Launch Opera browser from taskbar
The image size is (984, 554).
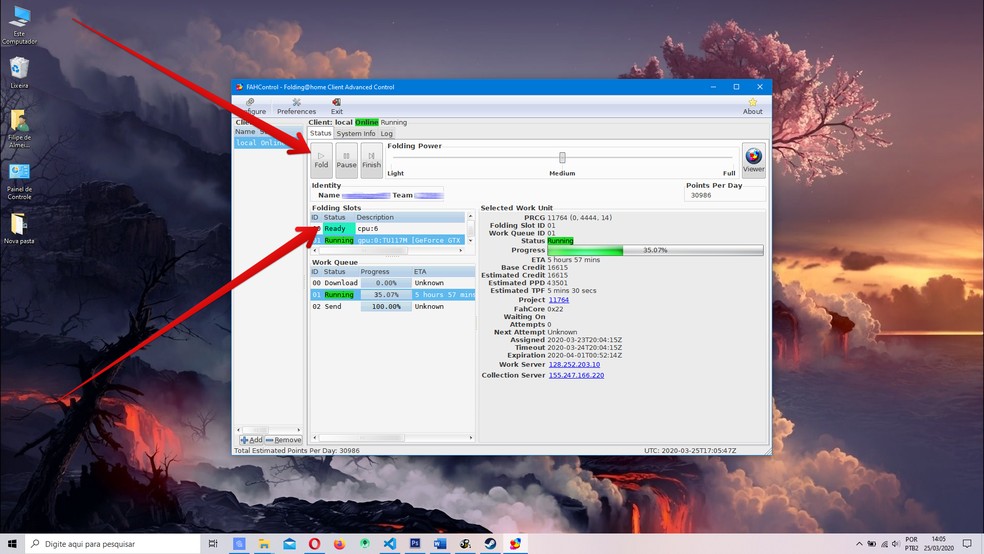click(314, 544)
